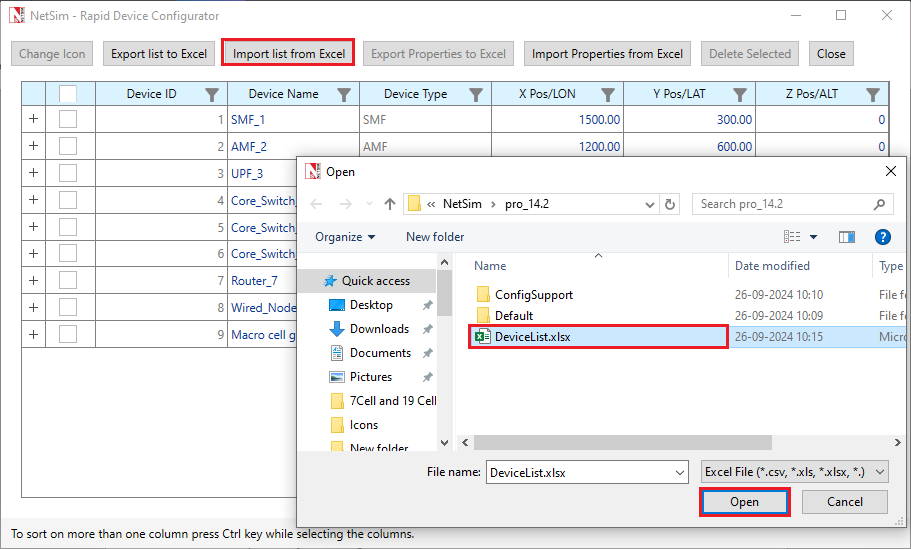The width and height of the screenshot is (911, 549).
Task: Open the address bar path dropdown
Action: 650,204
